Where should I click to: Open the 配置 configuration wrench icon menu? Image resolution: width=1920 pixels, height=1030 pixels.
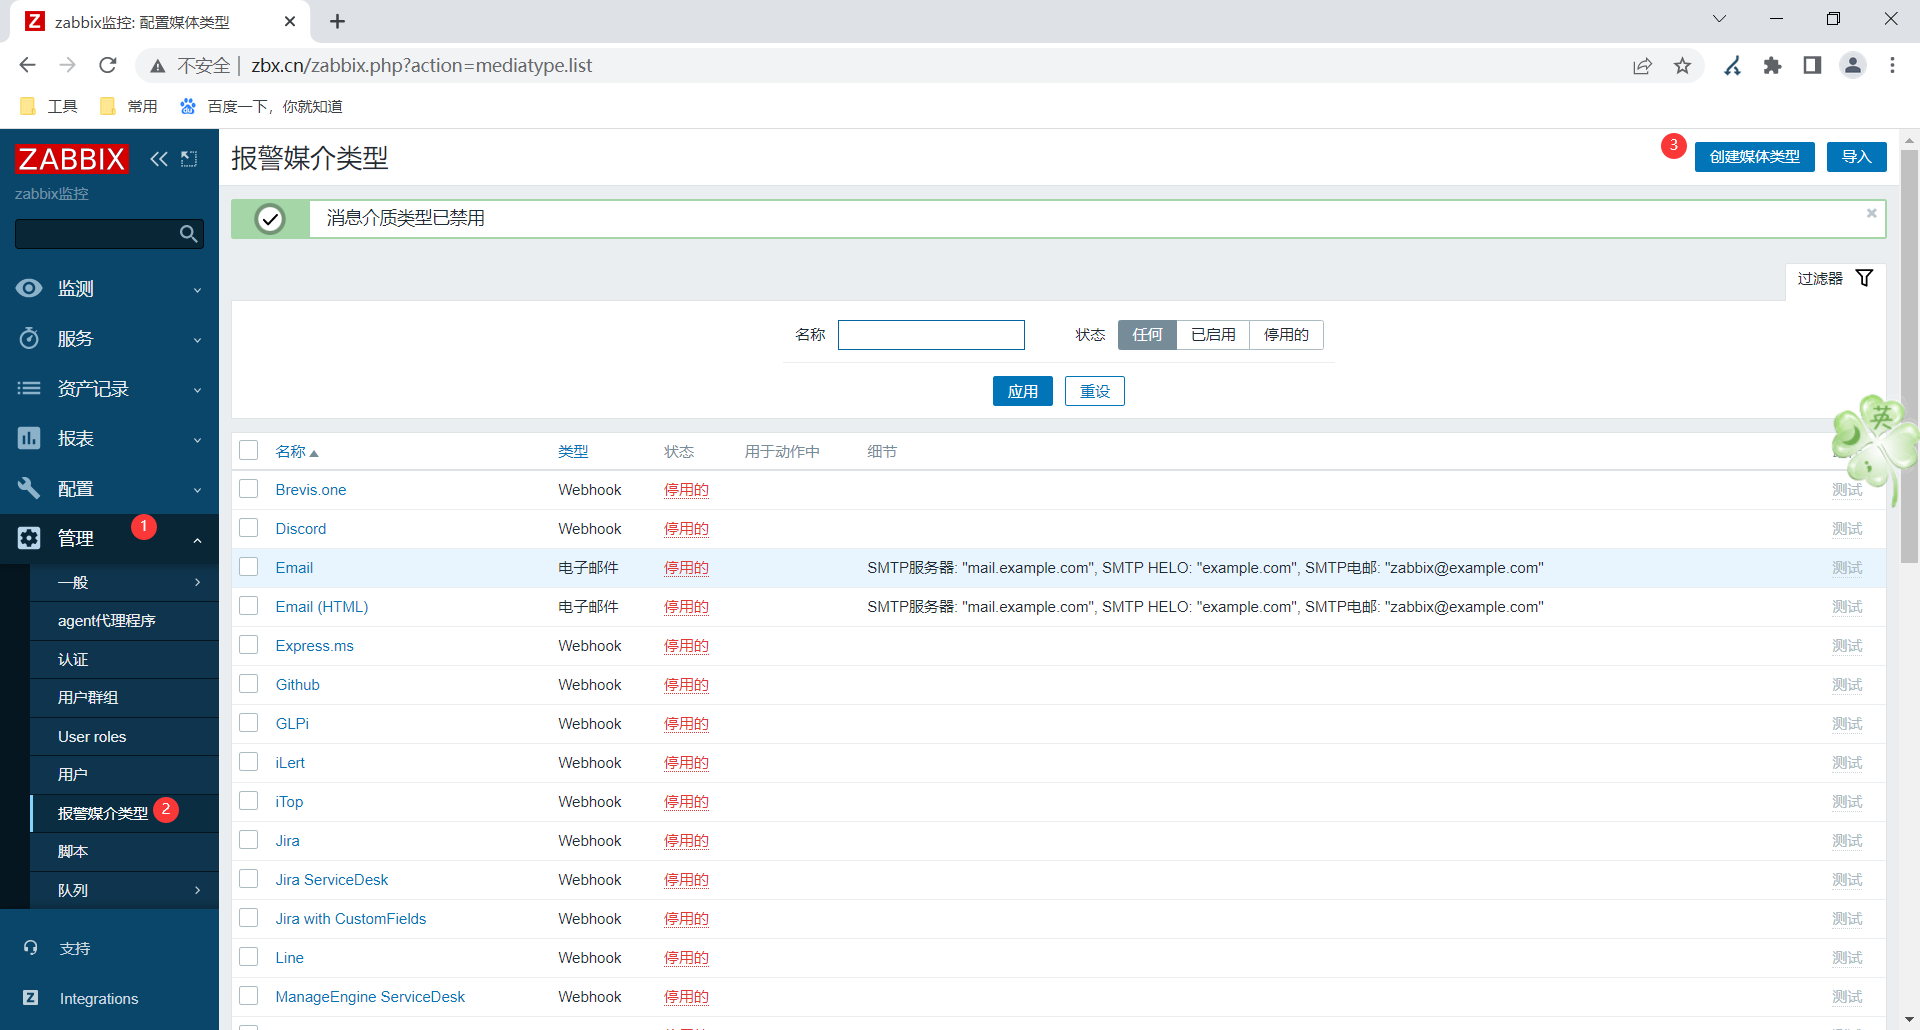coord(29,489)
